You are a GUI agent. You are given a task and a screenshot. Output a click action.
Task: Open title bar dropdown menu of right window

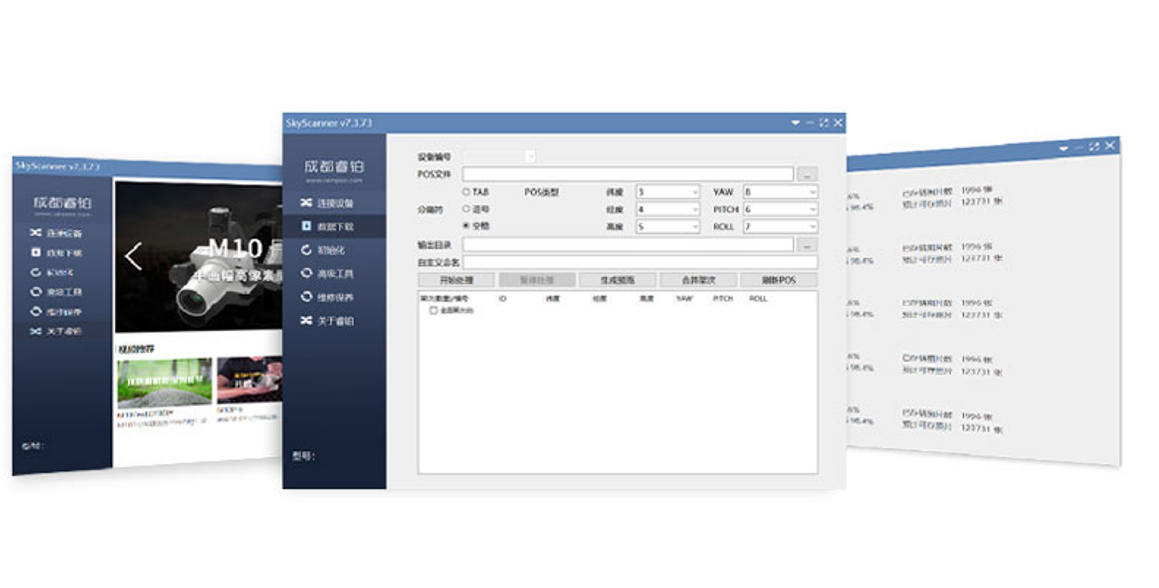(1064, 149)
